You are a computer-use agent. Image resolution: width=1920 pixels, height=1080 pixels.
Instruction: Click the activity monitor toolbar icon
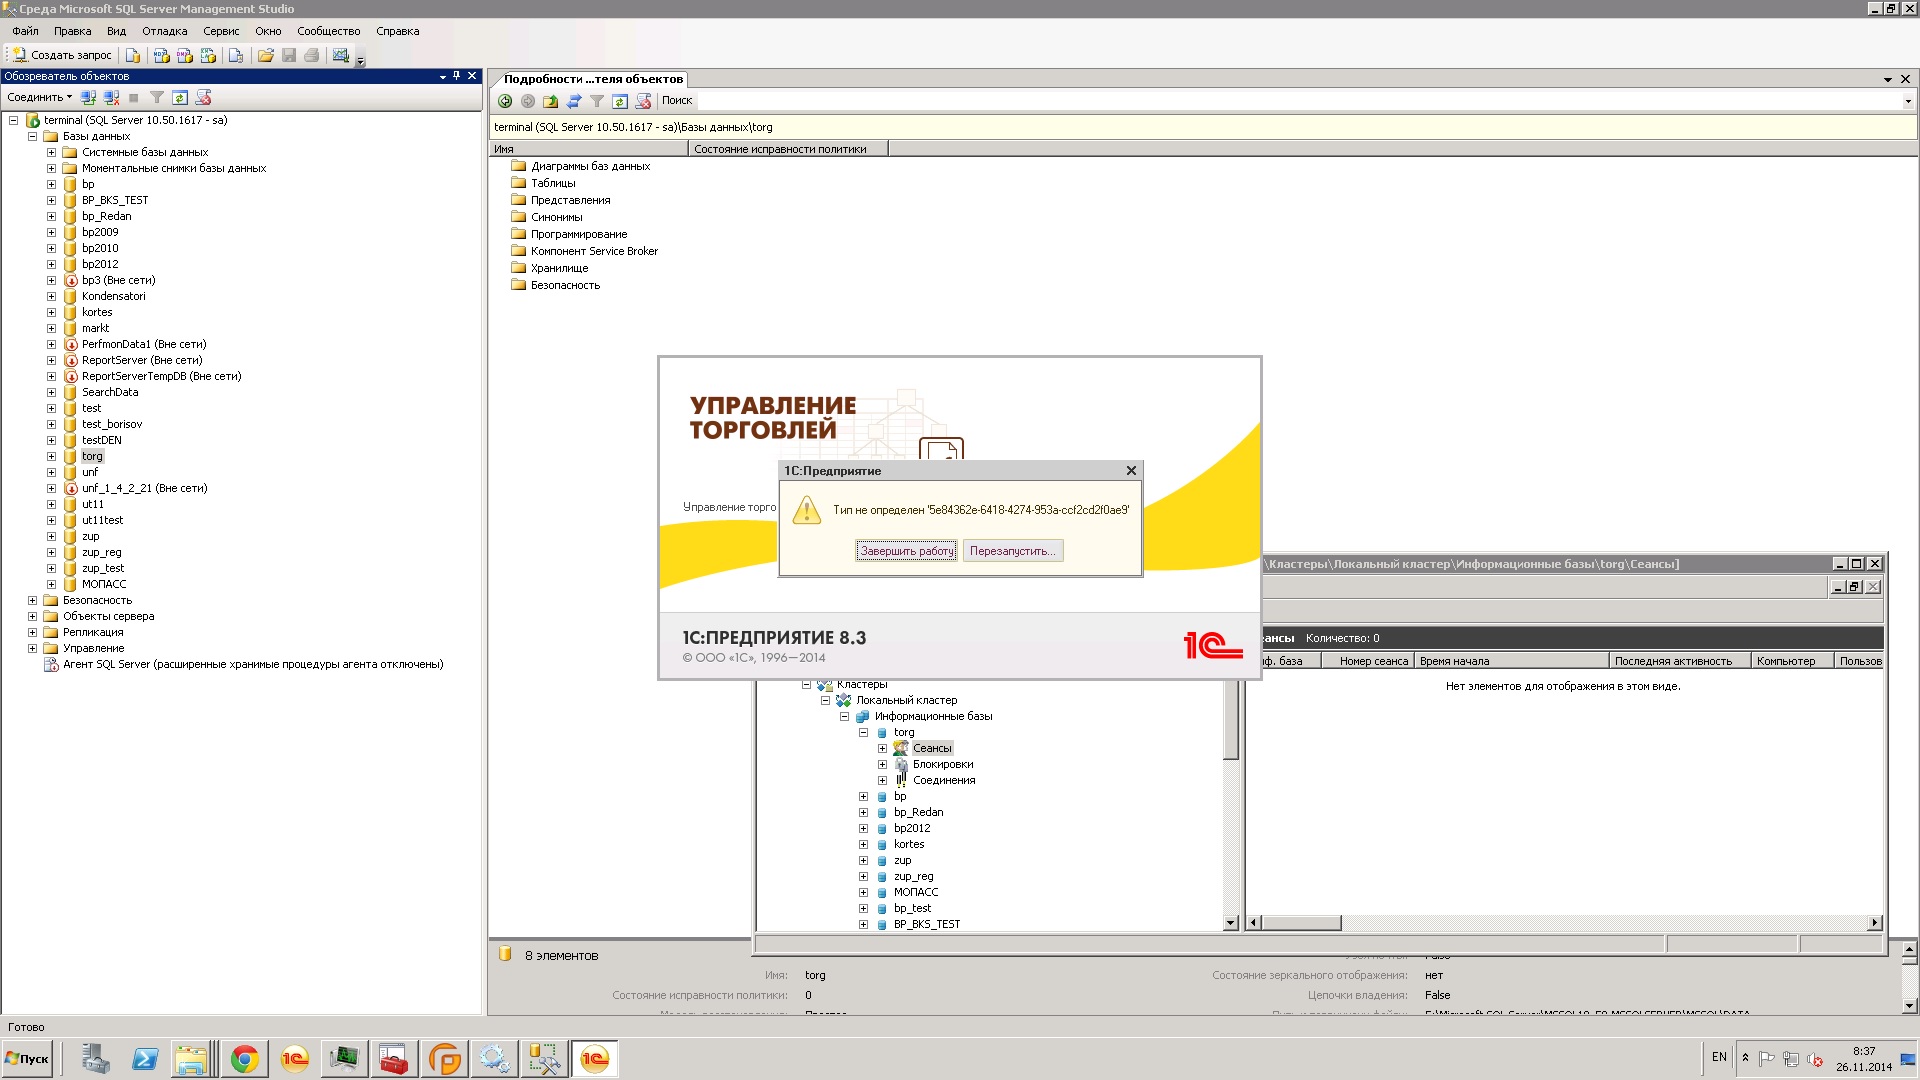(341, 56)
